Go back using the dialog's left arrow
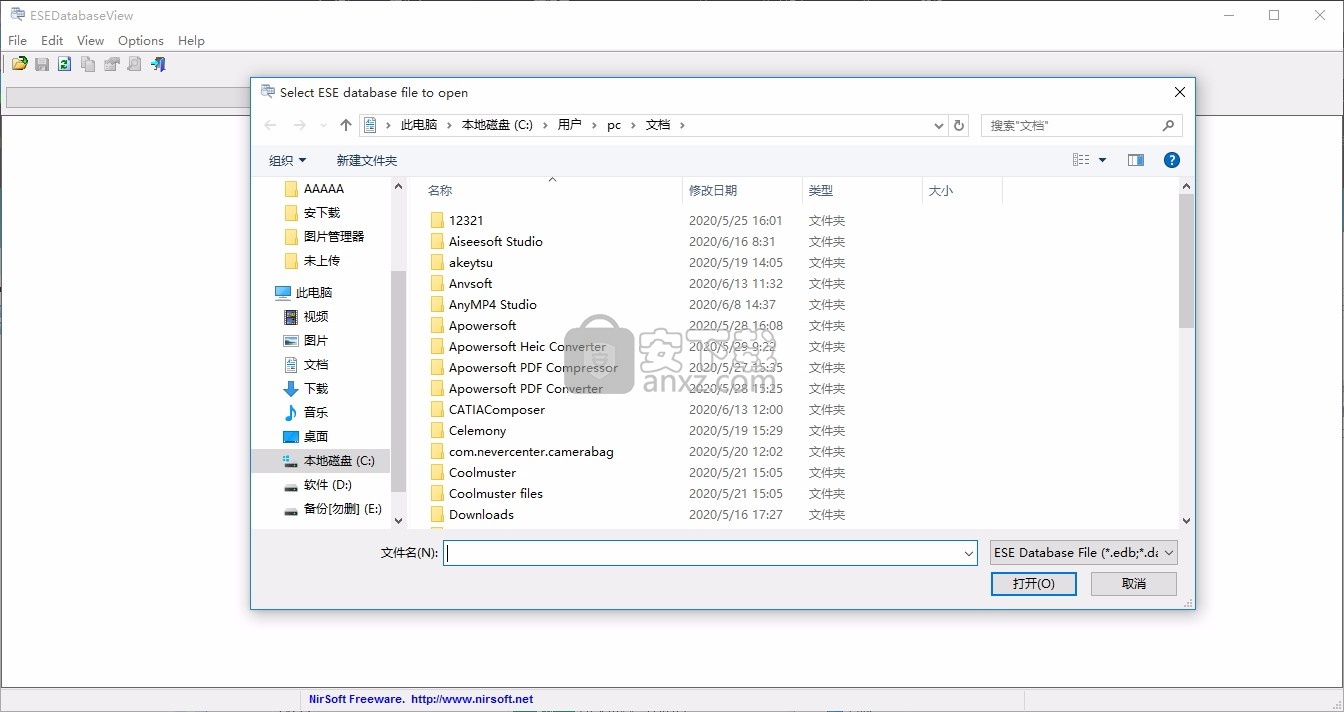 pyautogui.click(x=270, y=125)
